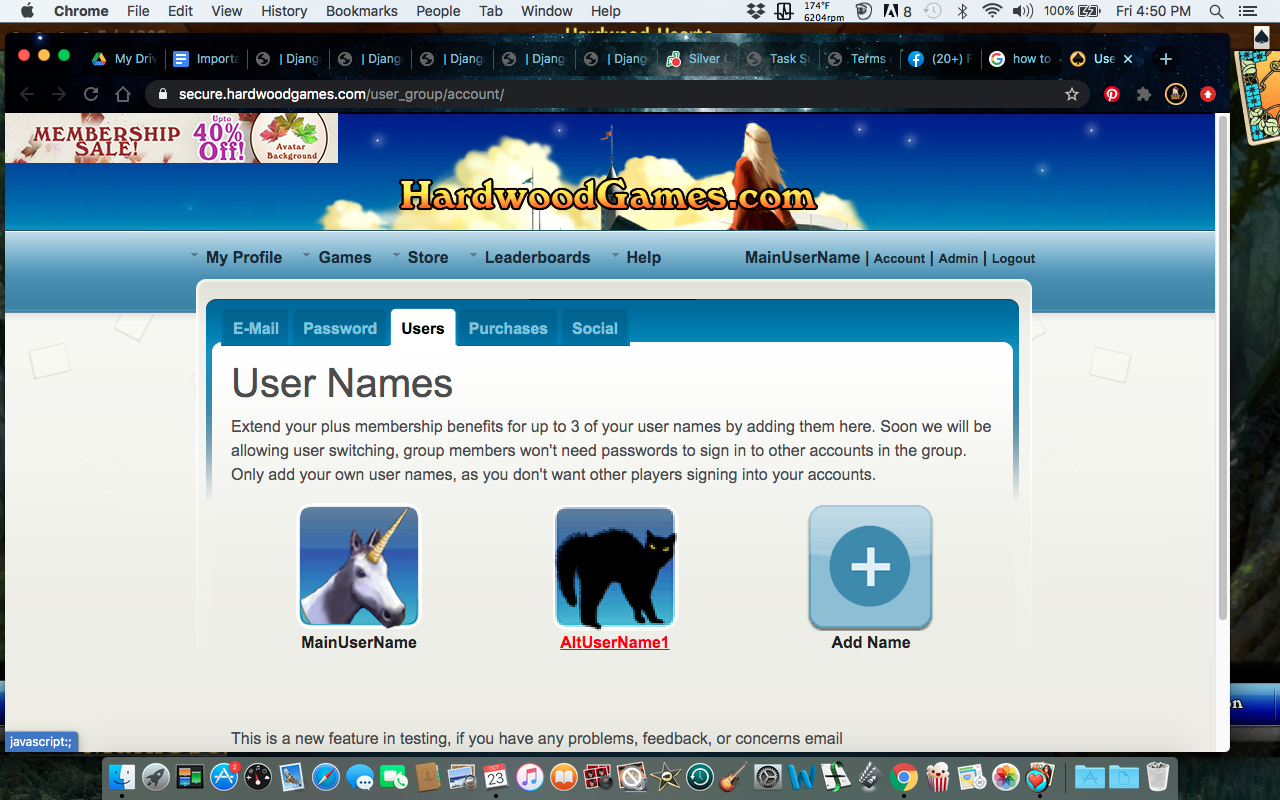Screen dimensions: 1280x800
Task: Open the People menu in menu bar
Action: (438, 11)
